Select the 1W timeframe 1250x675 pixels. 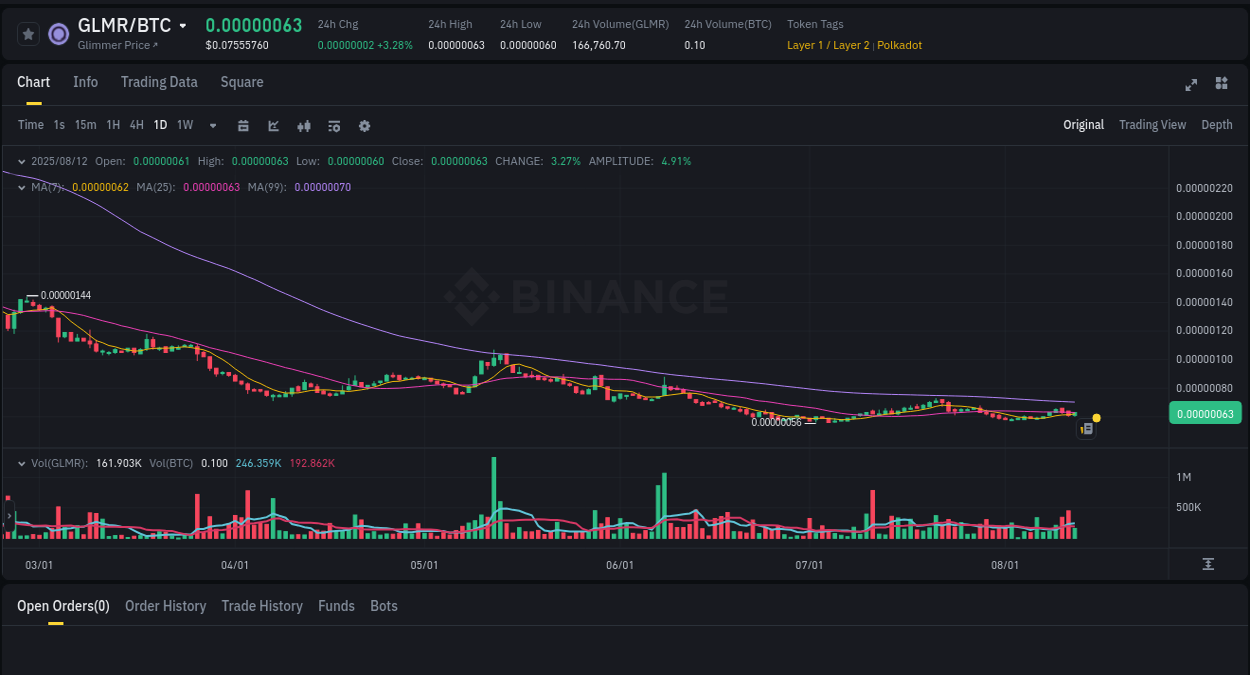pyautogui.click(x=185, y=125)
